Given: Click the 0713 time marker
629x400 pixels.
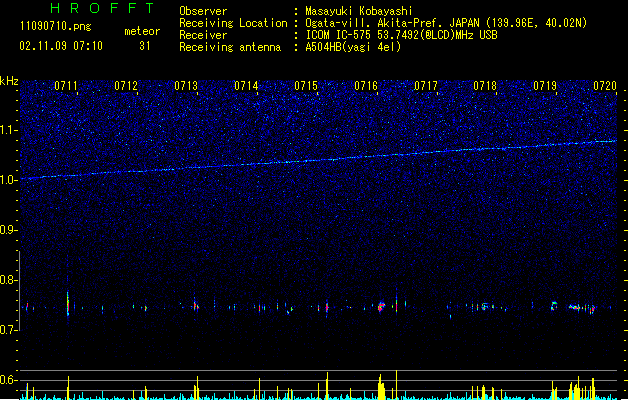Looking at the screenshot, I should point(186,86).
